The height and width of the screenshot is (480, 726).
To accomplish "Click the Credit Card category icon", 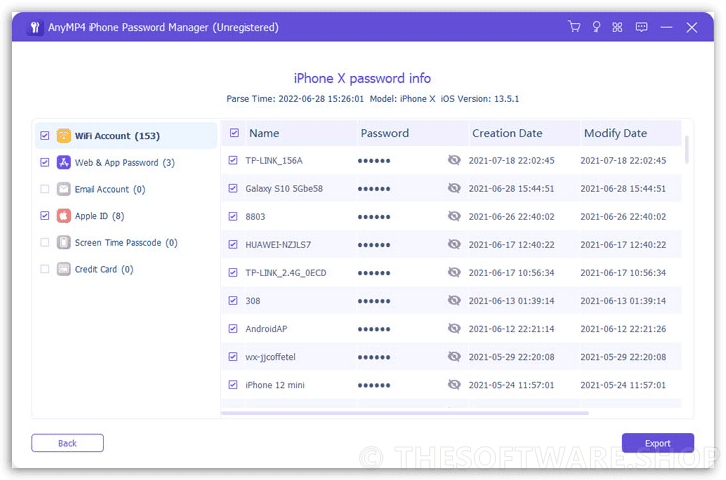I will coord(63,269).
